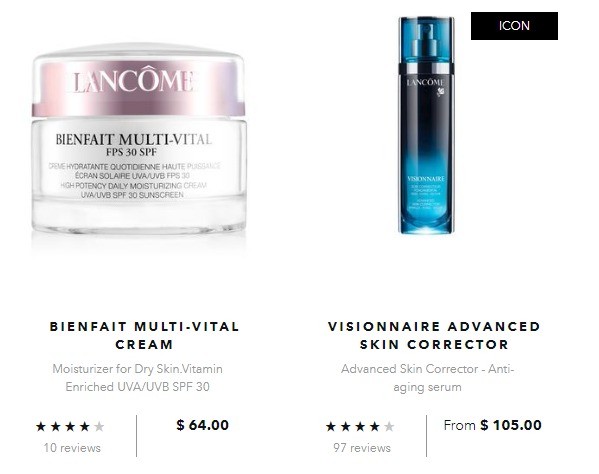This screenshot has width=599, height=474.
Task: Open Bienfait Multi-Vital Cream product title
Action: [144, 335]
